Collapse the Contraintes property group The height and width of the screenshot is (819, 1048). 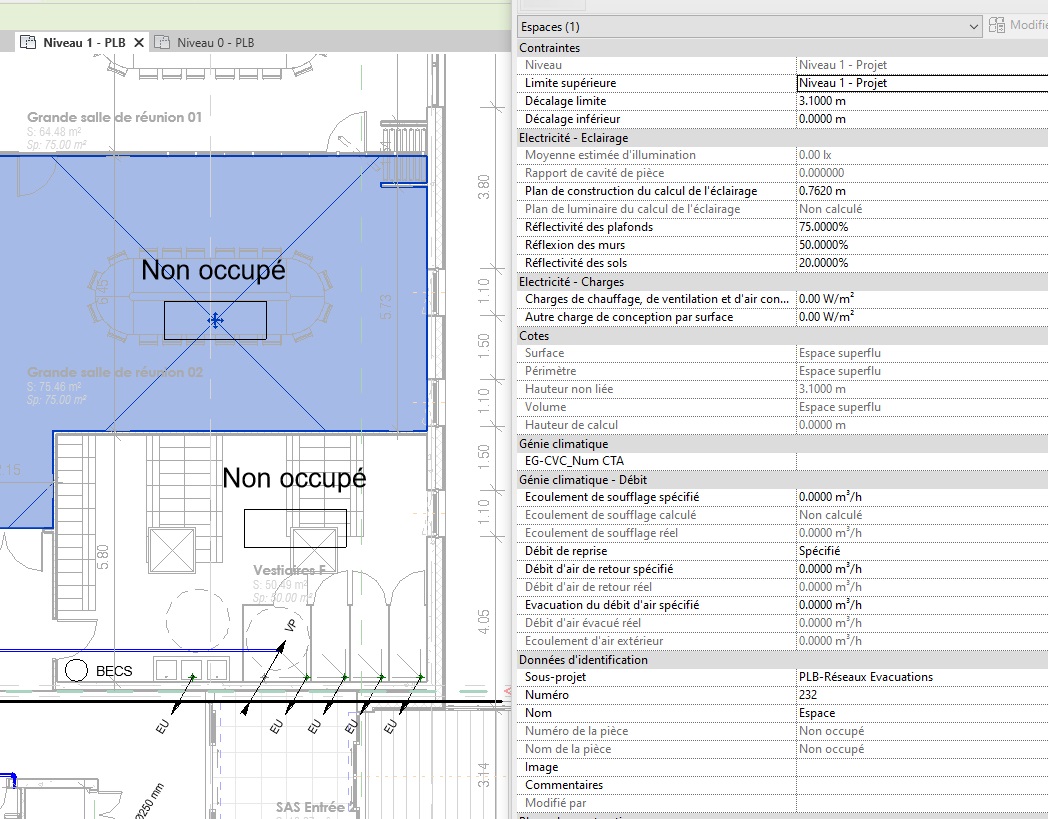(549, 48)
